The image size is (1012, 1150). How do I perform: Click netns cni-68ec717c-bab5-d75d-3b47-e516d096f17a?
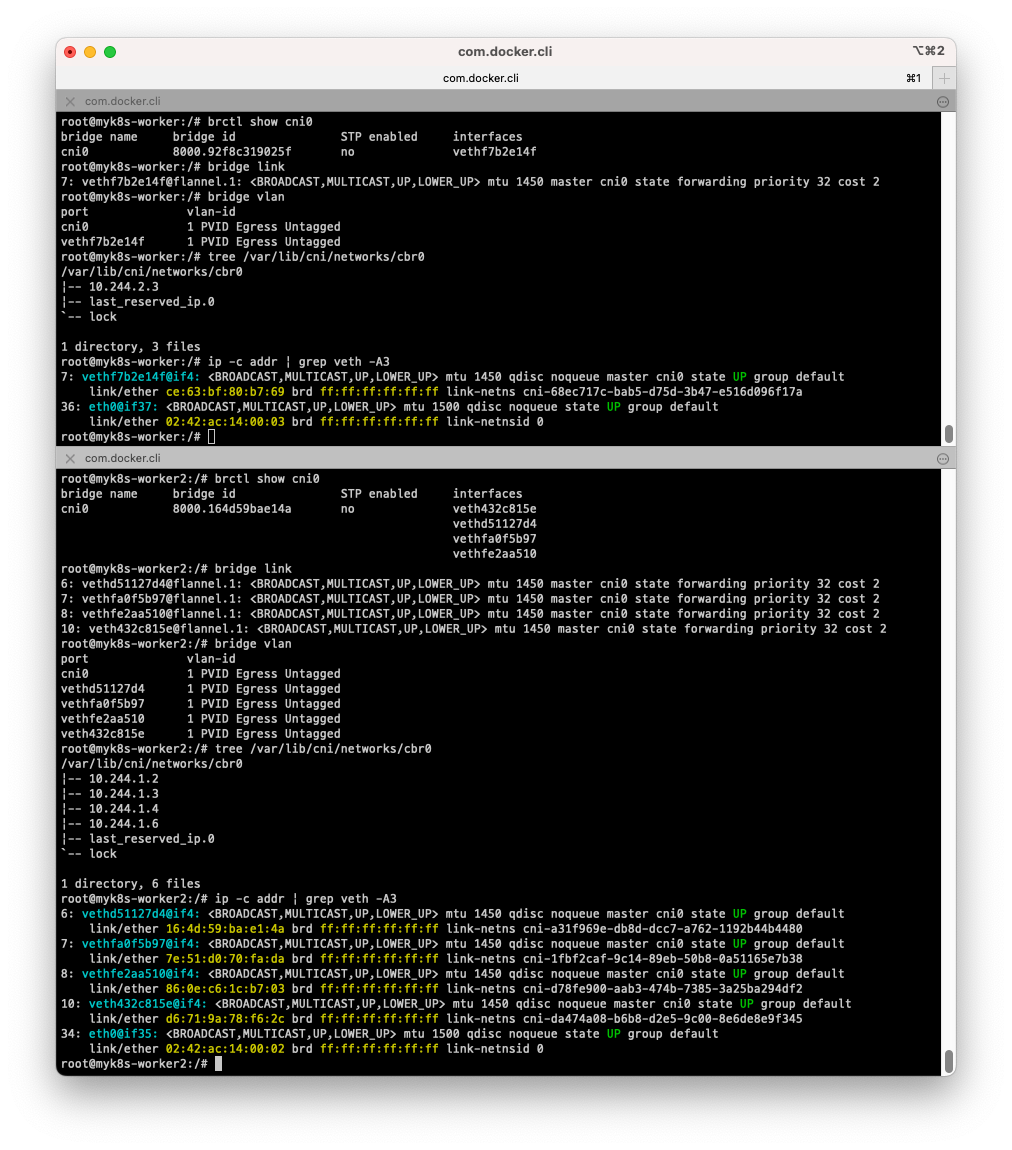coord(662,392)
